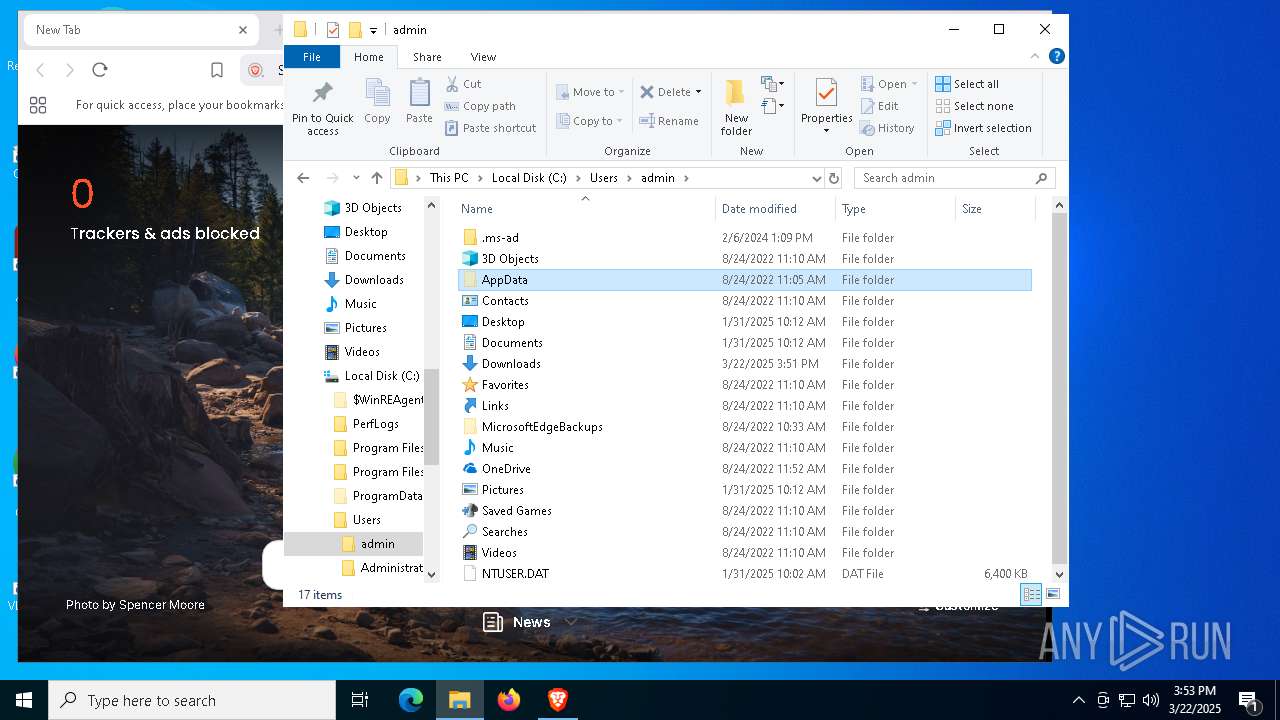The image size is (1280, 720).
Task: Click the Brave taskbar icon
Action: (558, 700)
